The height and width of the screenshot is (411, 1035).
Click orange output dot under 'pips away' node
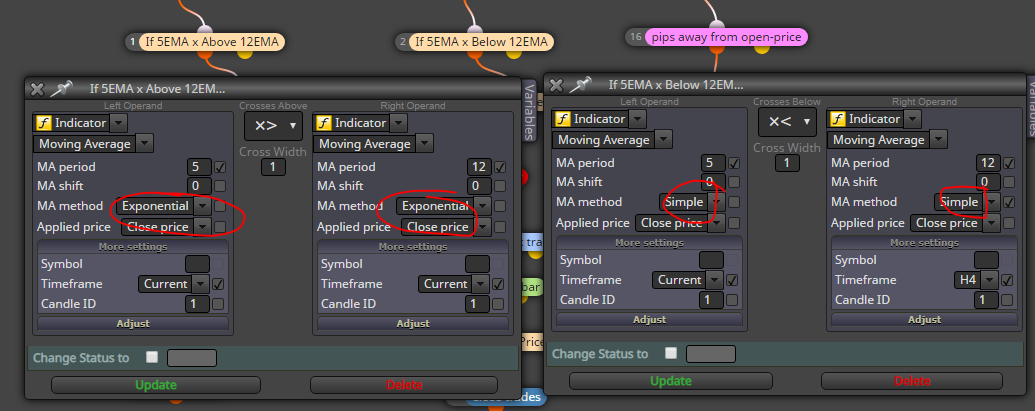[x=718, y=48]
